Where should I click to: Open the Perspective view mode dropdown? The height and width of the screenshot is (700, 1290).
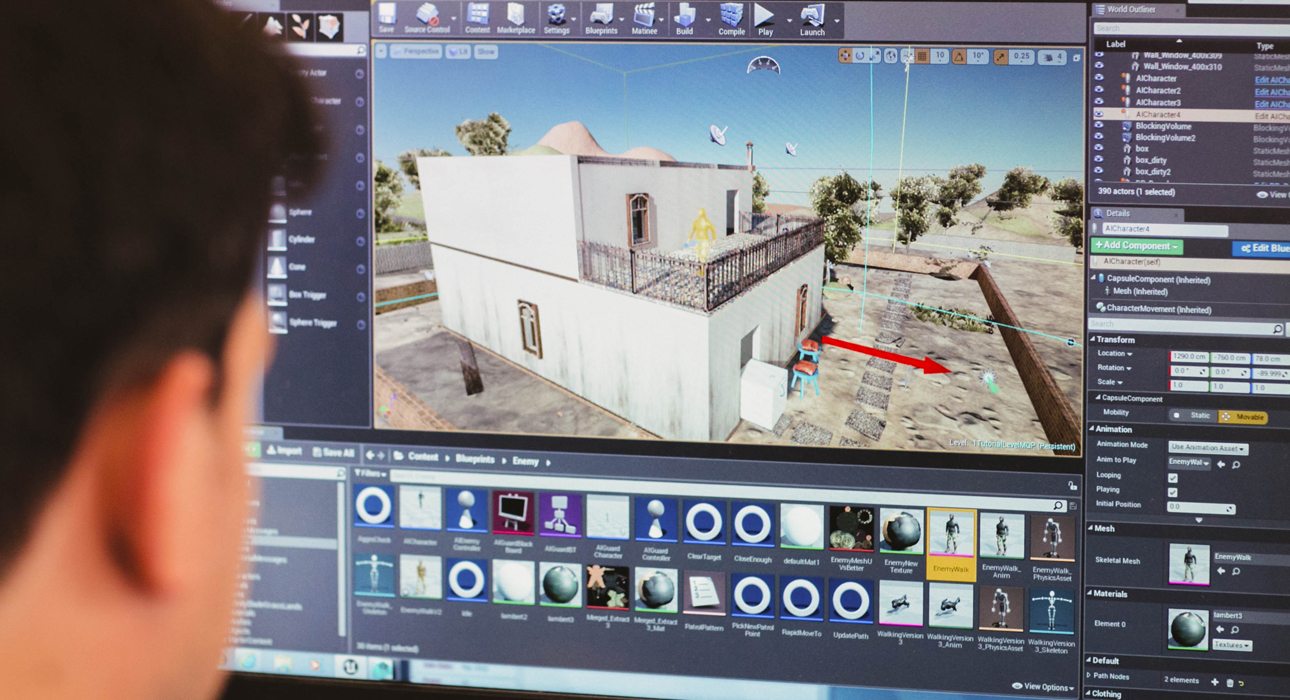(x=416, y=51)
